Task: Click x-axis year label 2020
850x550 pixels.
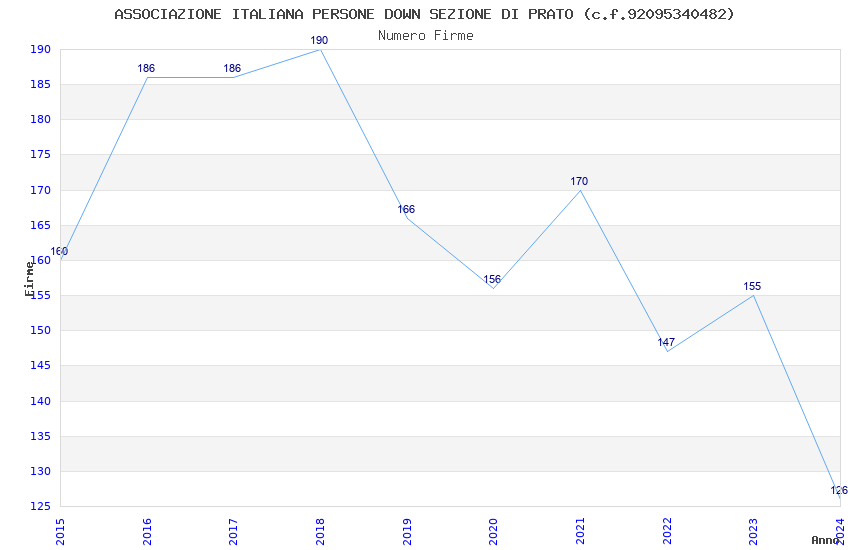Action: coord(493,532)
